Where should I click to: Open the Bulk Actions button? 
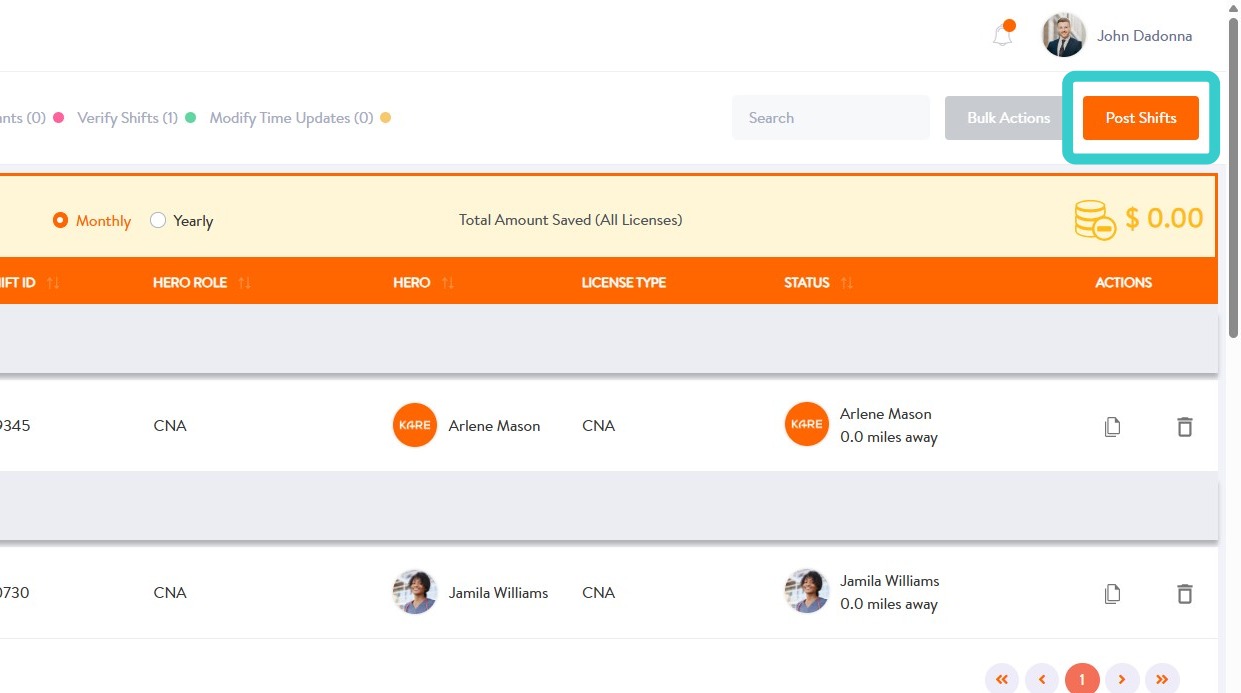point(1008,118)
